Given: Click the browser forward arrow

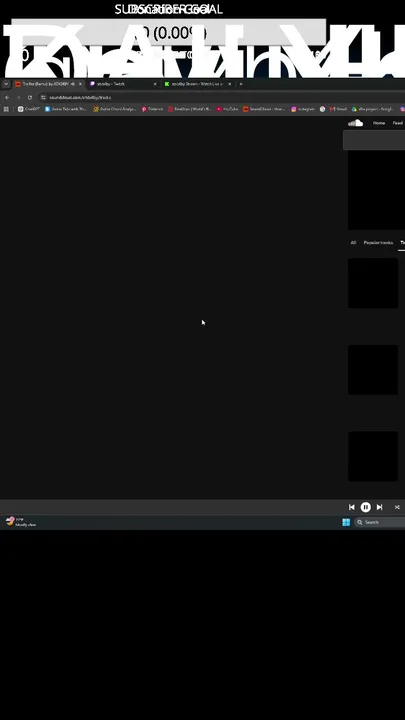Looking at the screenshot, I should (x=18, y=97).
